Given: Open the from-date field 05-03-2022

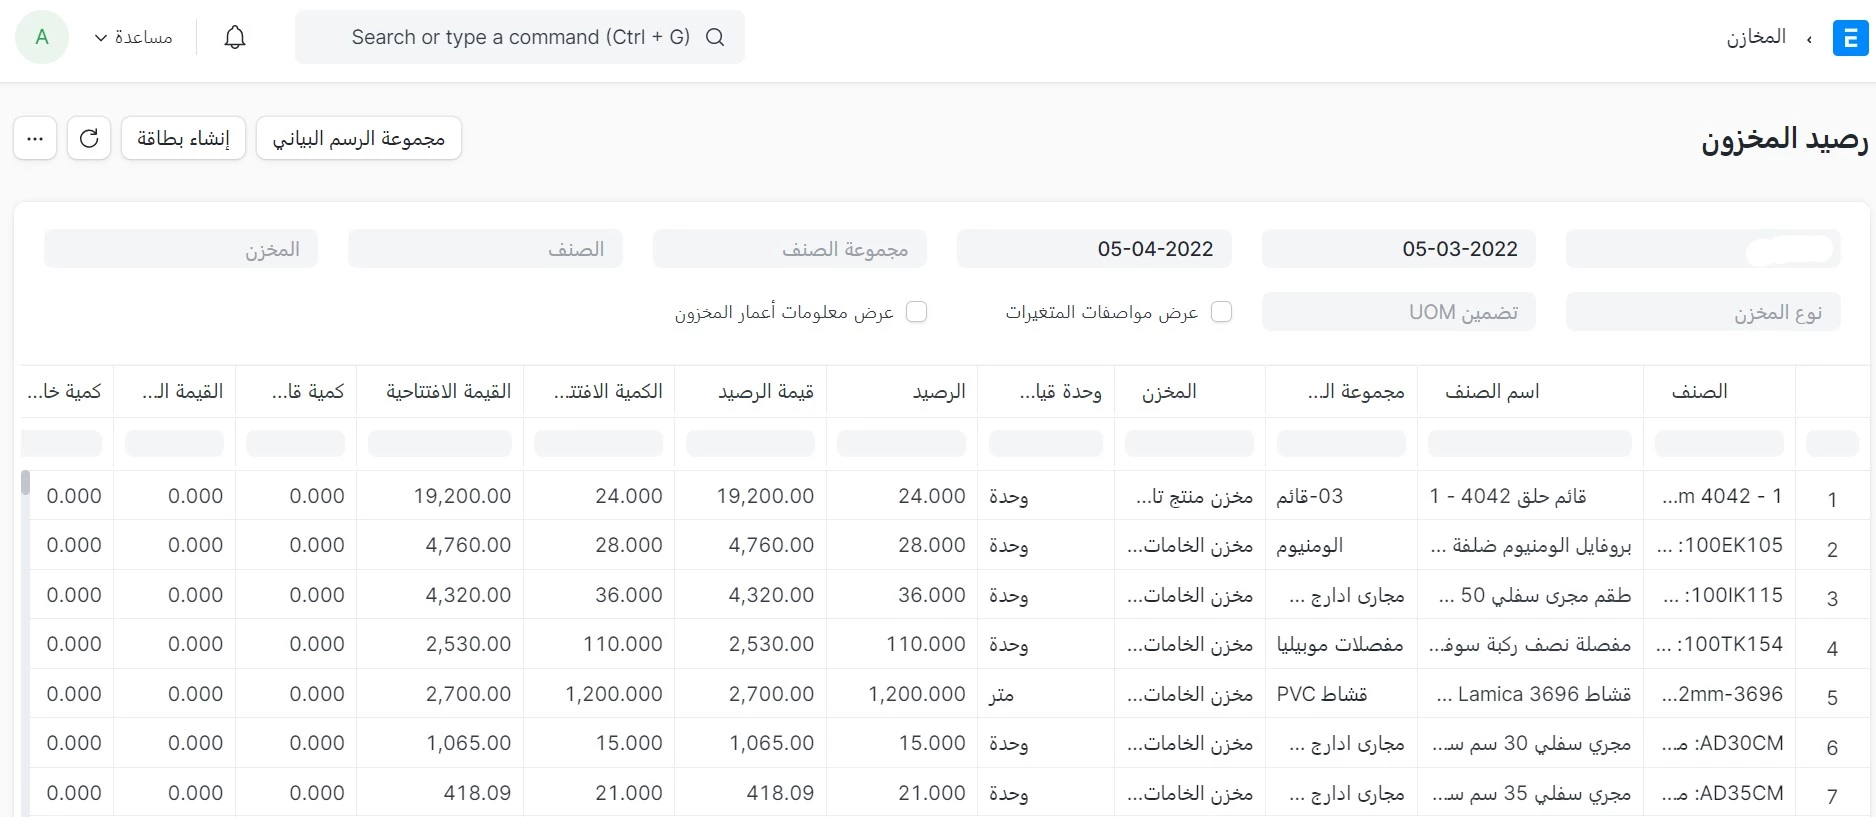Looking at the screenshot, I should coord(1398,249).
